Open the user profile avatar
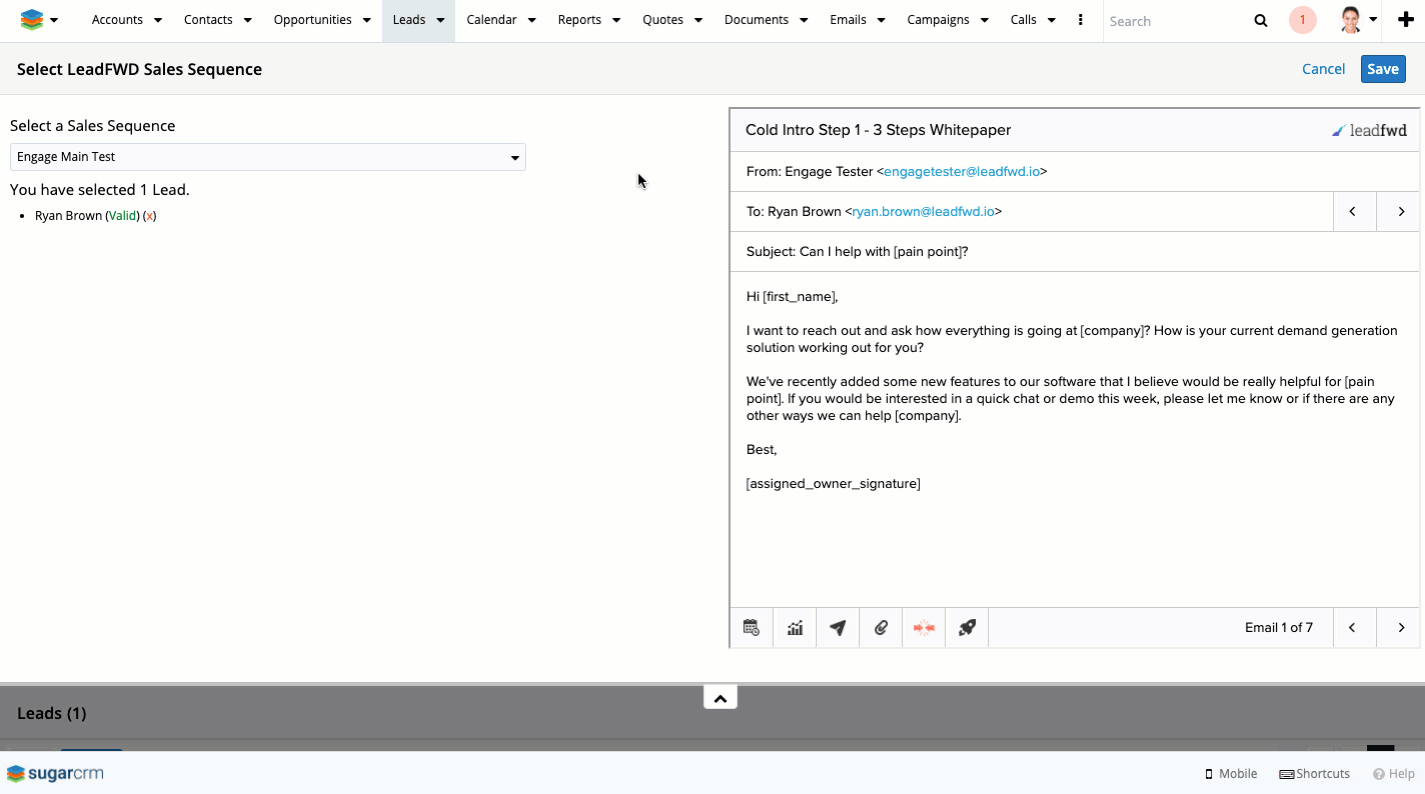This screenshot has width=1425, height=794. 1350,20
